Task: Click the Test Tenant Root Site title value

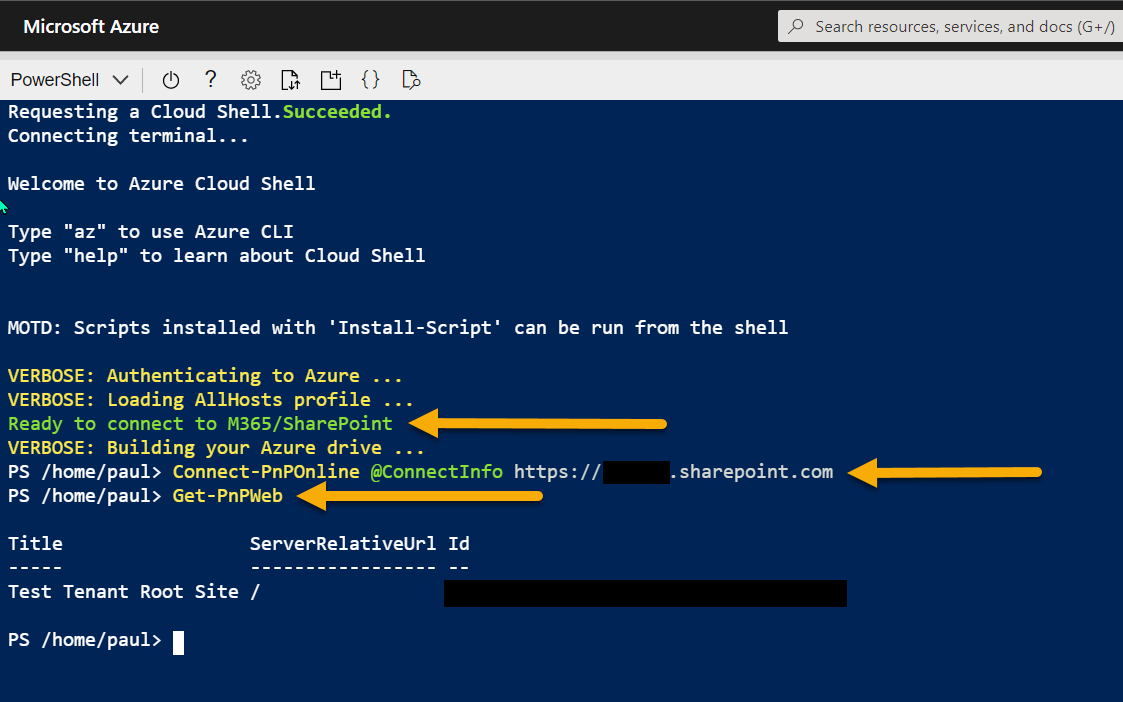Action: (x=123, y=592)
